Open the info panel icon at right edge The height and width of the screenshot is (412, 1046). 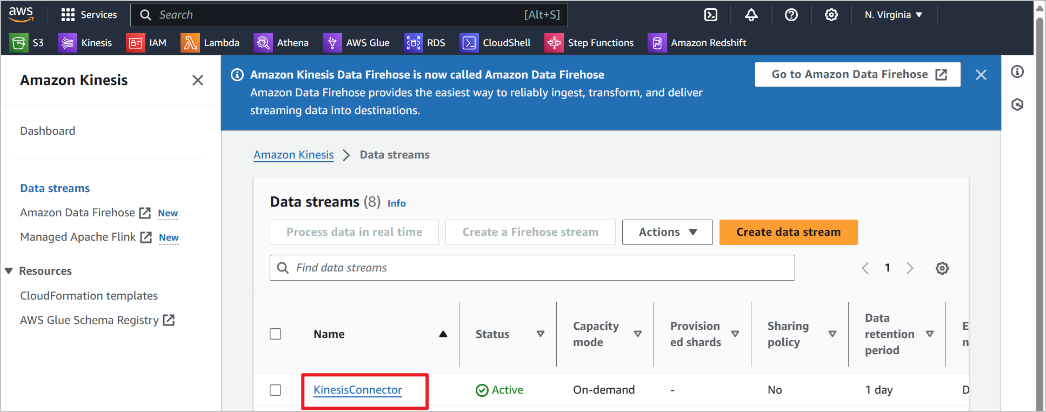pyautogui.click(x=1017, y=72)
